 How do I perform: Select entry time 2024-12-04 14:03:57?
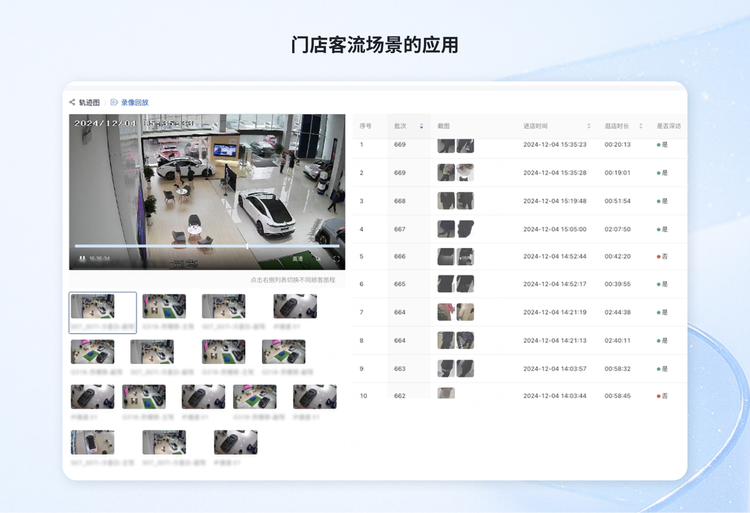point(554,369)
